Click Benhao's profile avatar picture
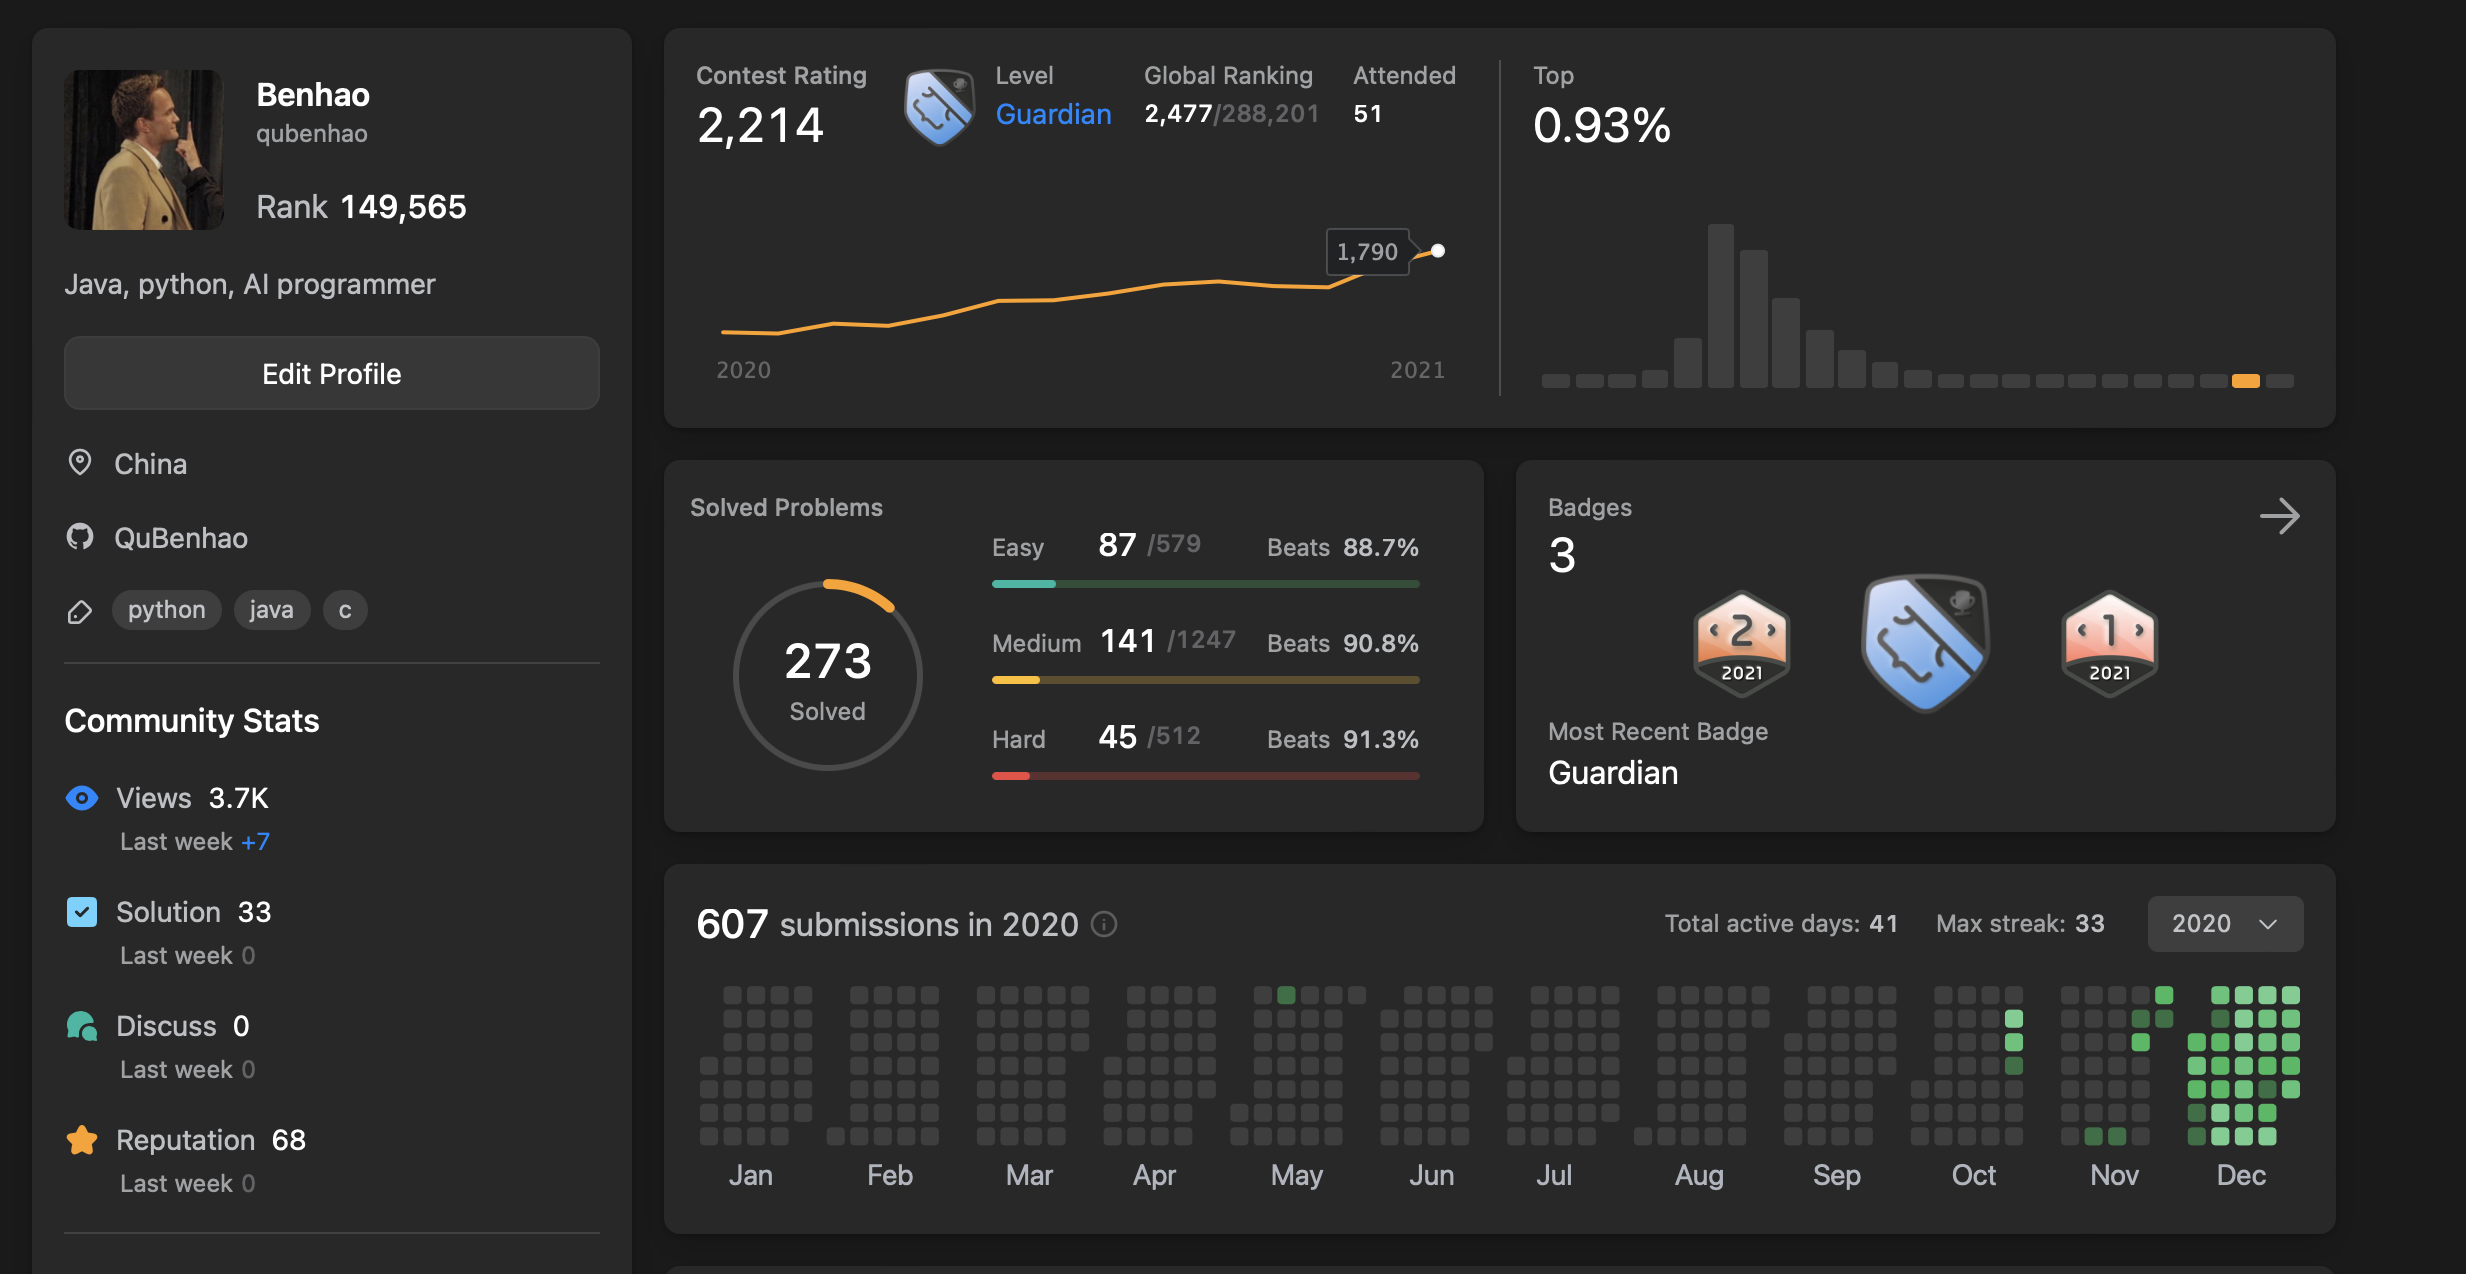This screenshot has height=1274, width=2466. coord(144,150)
